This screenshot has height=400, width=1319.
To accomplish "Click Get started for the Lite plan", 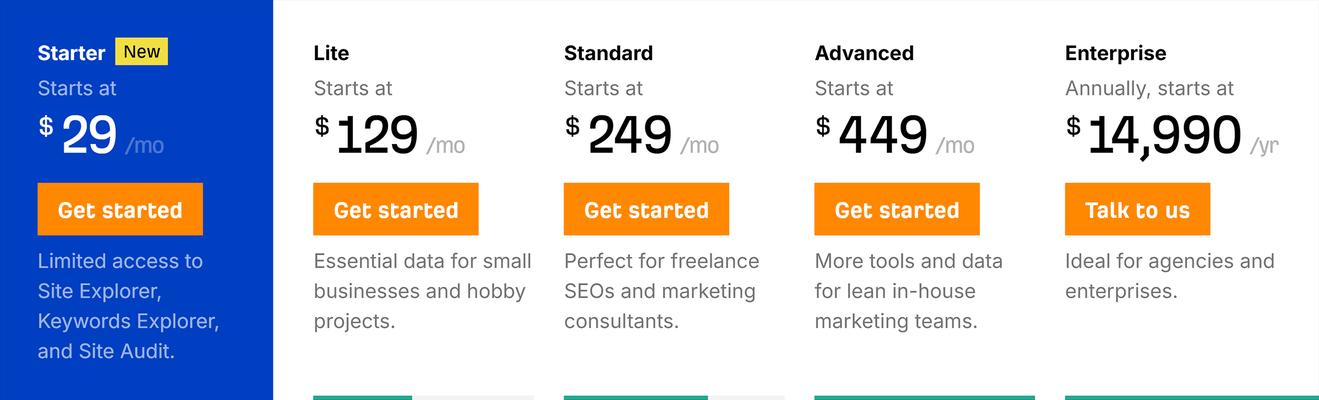I will pos(396,209).
